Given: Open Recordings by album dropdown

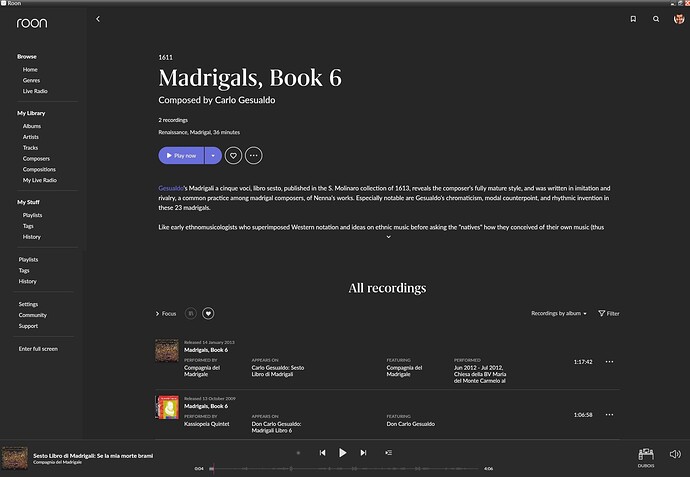Looking at the screenshot, I should pos(559,313).
